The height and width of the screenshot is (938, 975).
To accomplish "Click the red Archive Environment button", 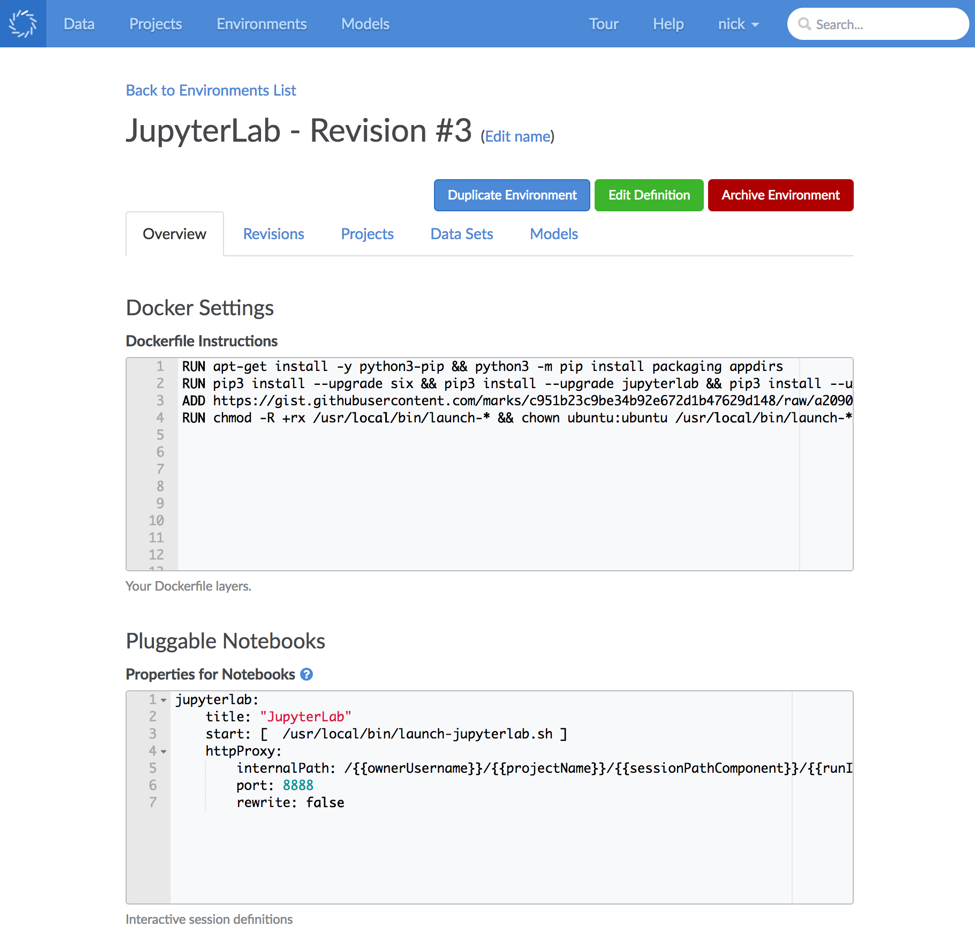I will tap(780, 195).
